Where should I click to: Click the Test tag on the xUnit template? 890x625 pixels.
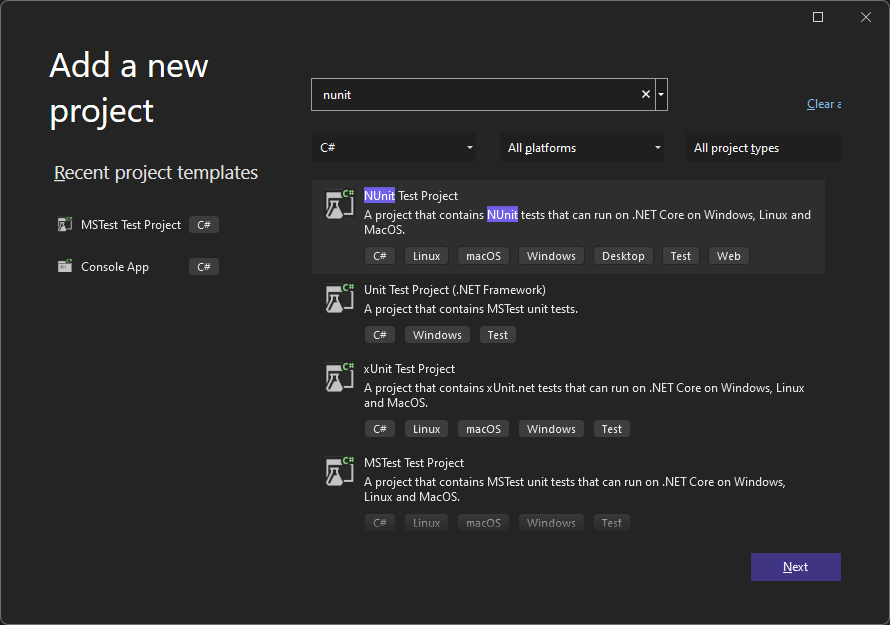(611, 428)
